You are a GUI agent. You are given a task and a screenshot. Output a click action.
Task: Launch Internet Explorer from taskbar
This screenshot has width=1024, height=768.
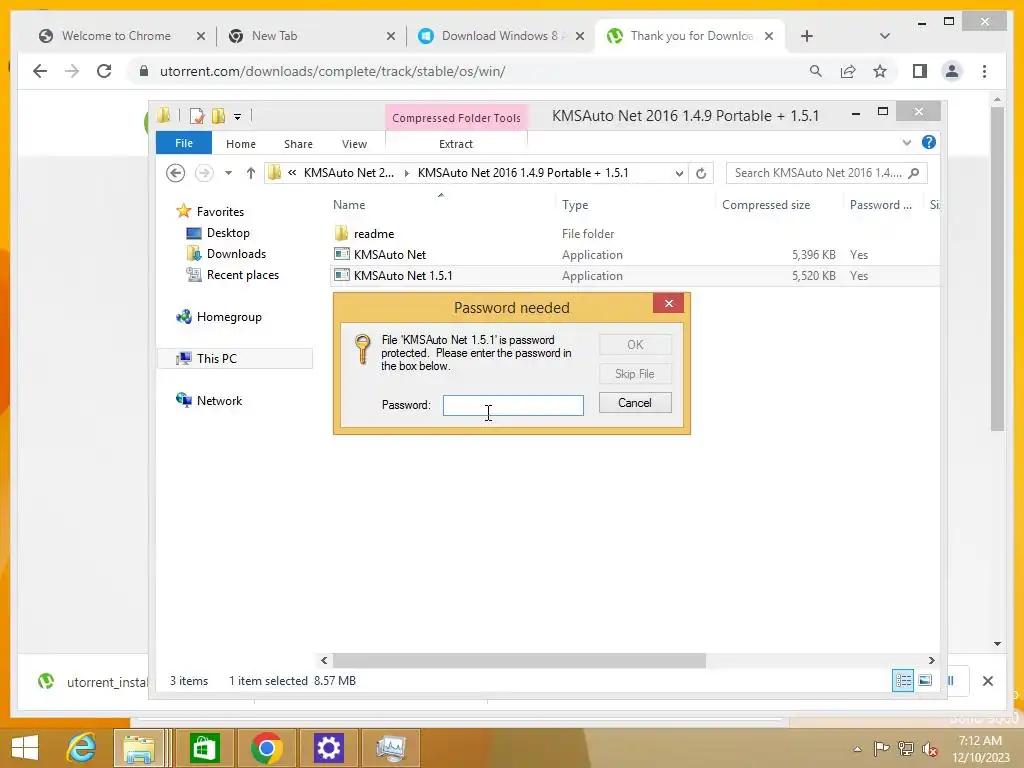point(82,748)
